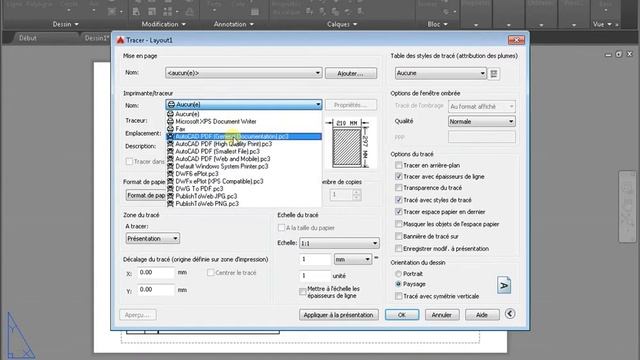Check Mettre à l'échelle les épaisseurs de ligne
The height and width of the screenshot is (360, 640).
click(303, 292)
